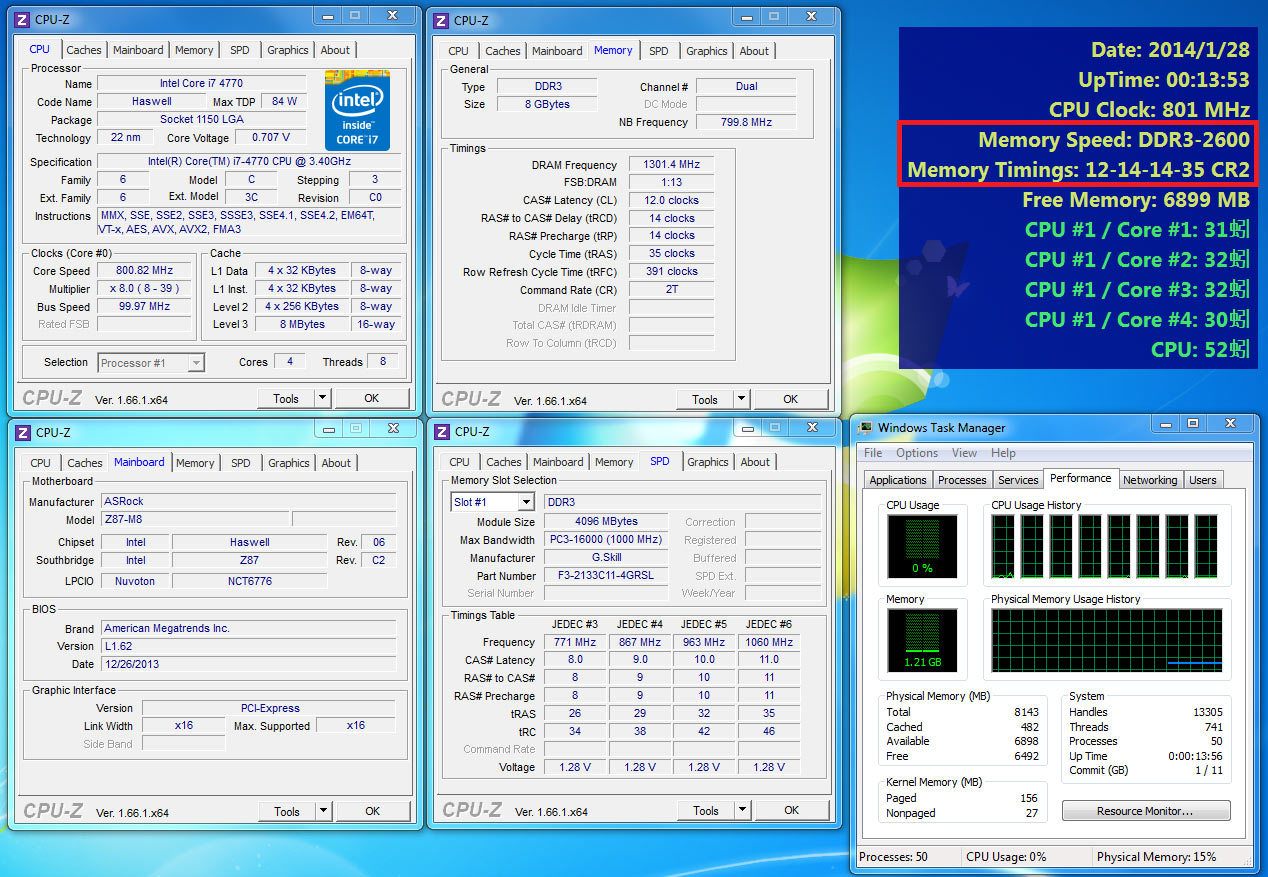Open the Tools dropdown arrow in the SPD window
Image resolution: width=1268 pixels, height=877 pixels.
(742, 810)
